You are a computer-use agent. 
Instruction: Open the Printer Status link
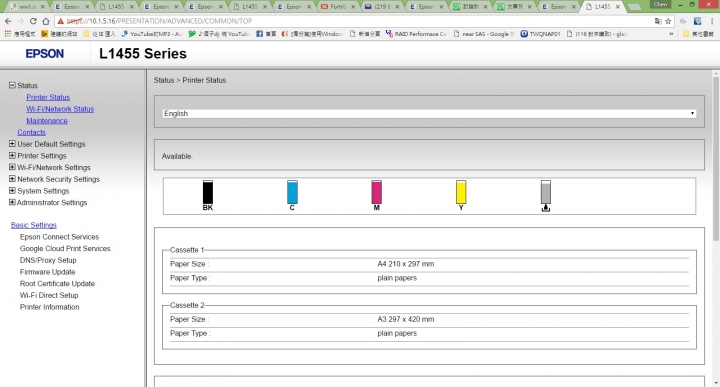[48, 97]
